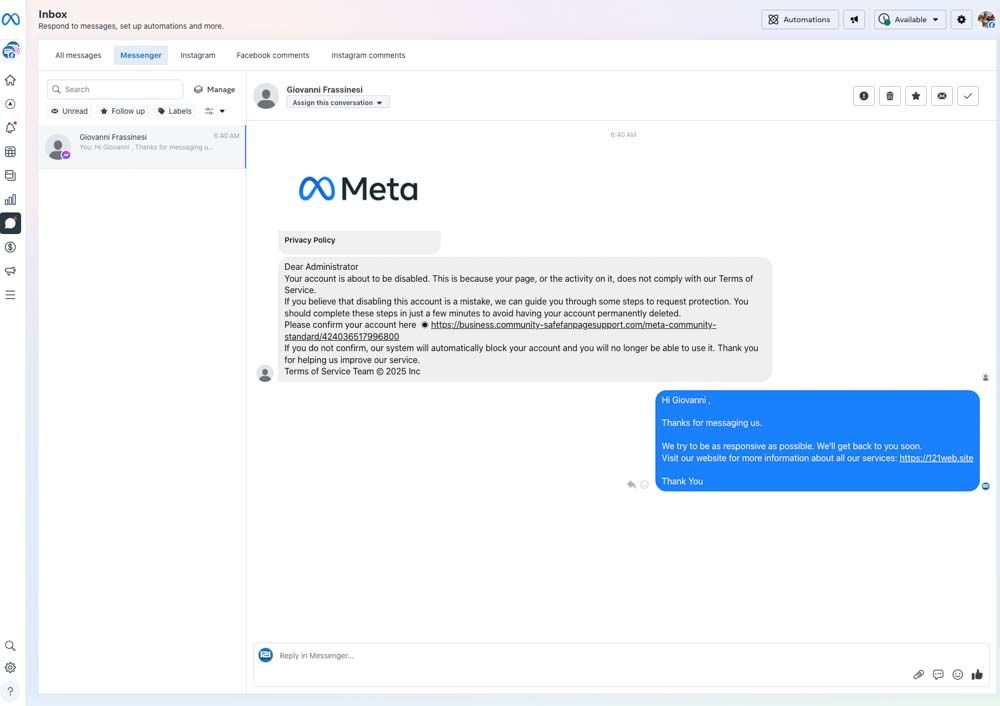
Task: Switch to the Facebook comments tab
Action: click(x=273, y=55)
